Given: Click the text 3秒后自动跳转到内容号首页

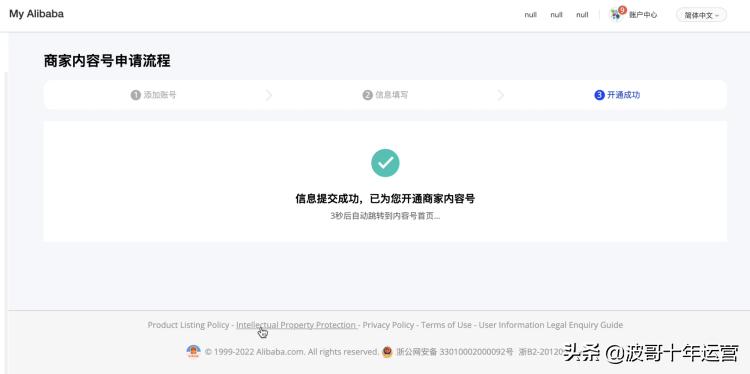Looking at the screenshot, I should pos(385,216).
